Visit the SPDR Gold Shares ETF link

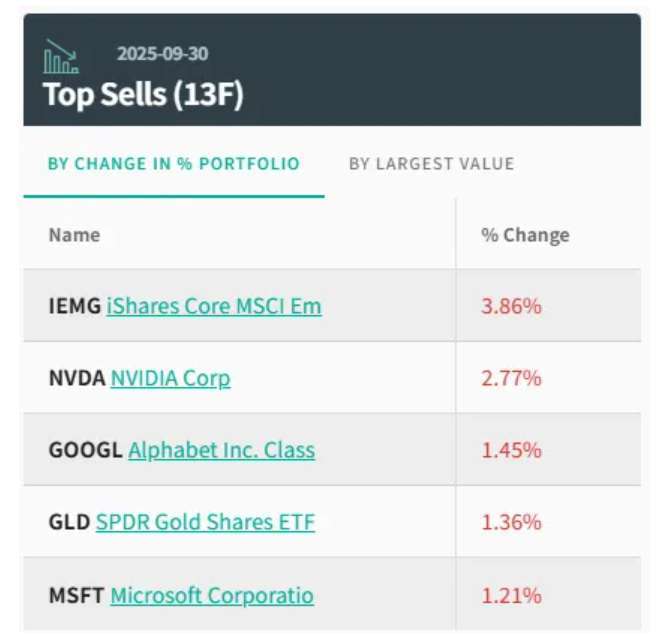point(205,522)
